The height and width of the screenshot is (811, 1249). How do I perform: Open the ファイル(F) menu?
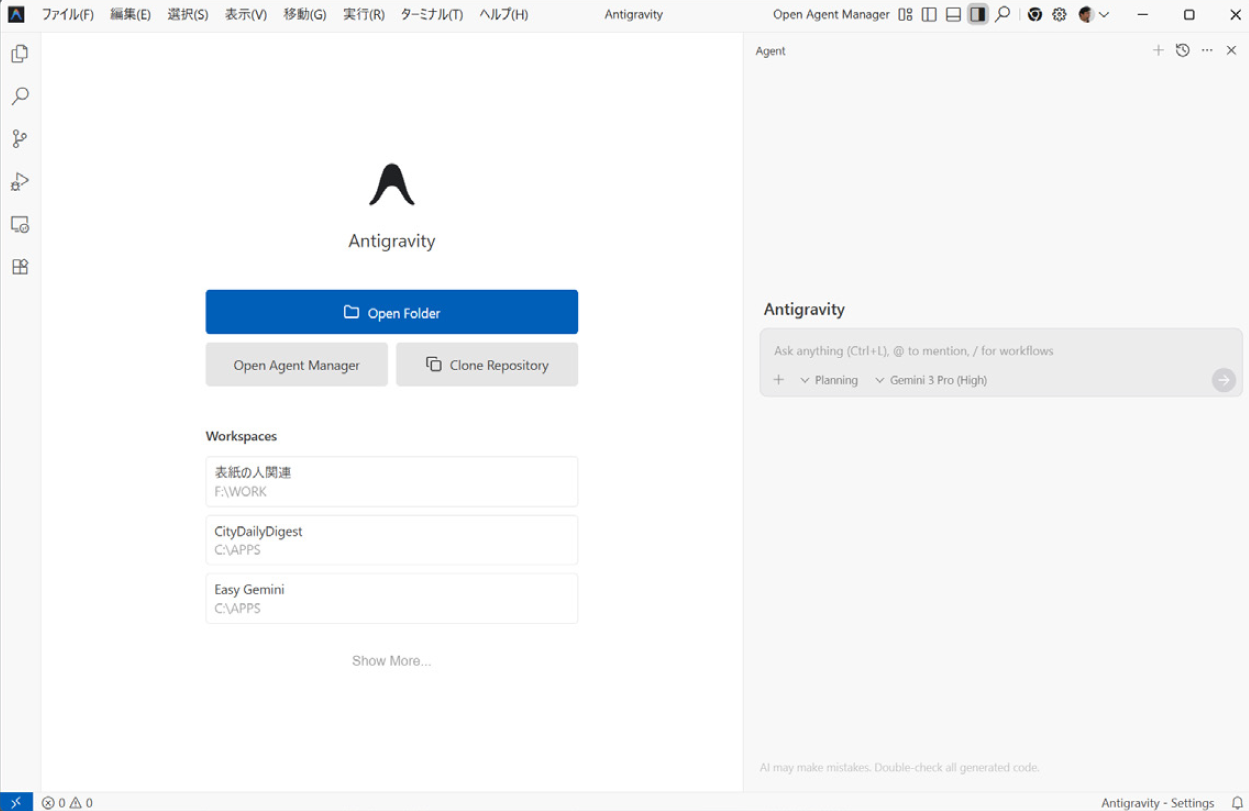point(67,15)
